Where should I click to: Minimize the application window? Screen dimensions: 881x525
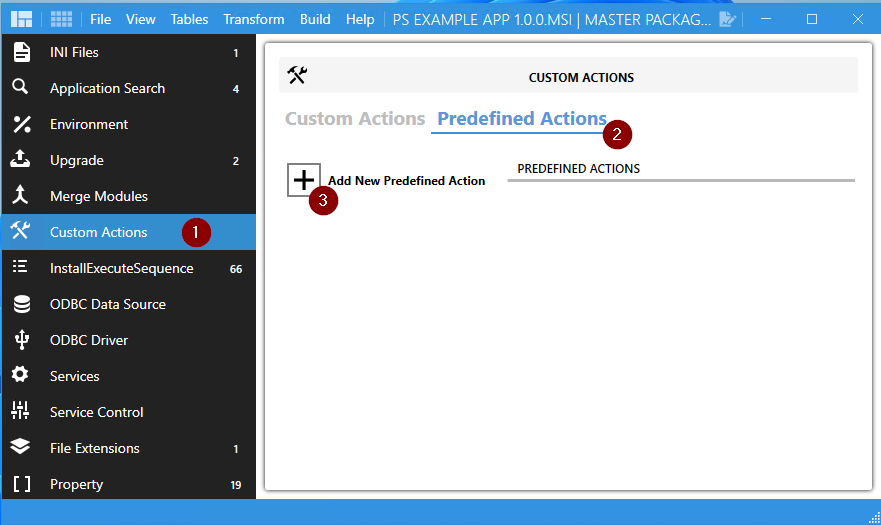coord(766,19)
